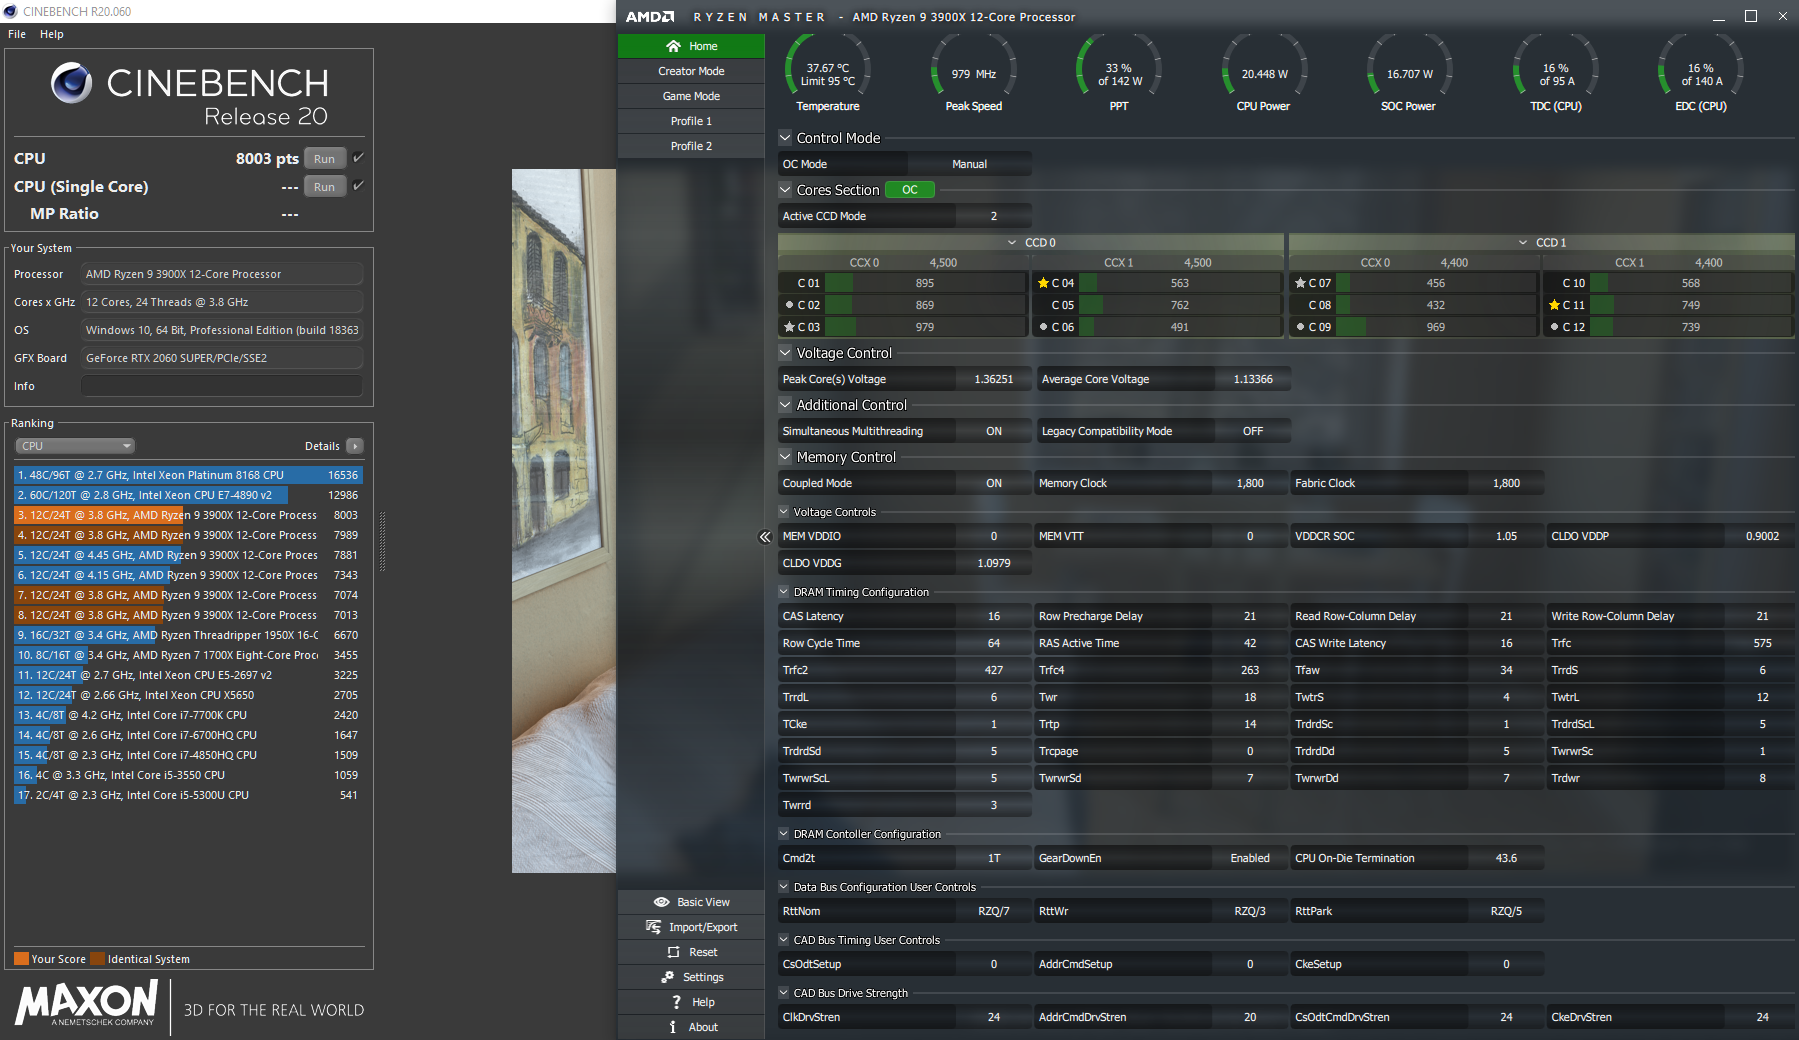
Task: Click the dot marker on core C 02
Action: coord(789,305)
